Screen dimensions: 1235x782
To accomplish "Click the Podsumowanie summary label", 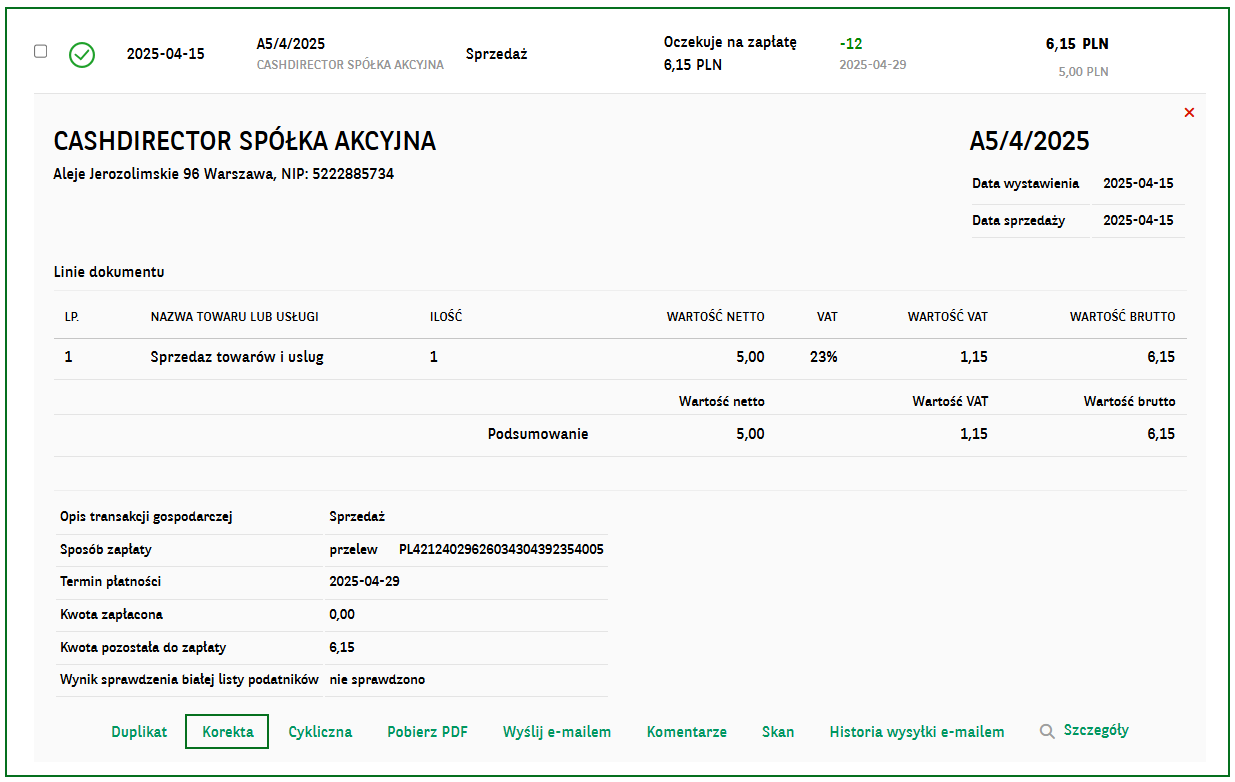I will pos(538,434).
